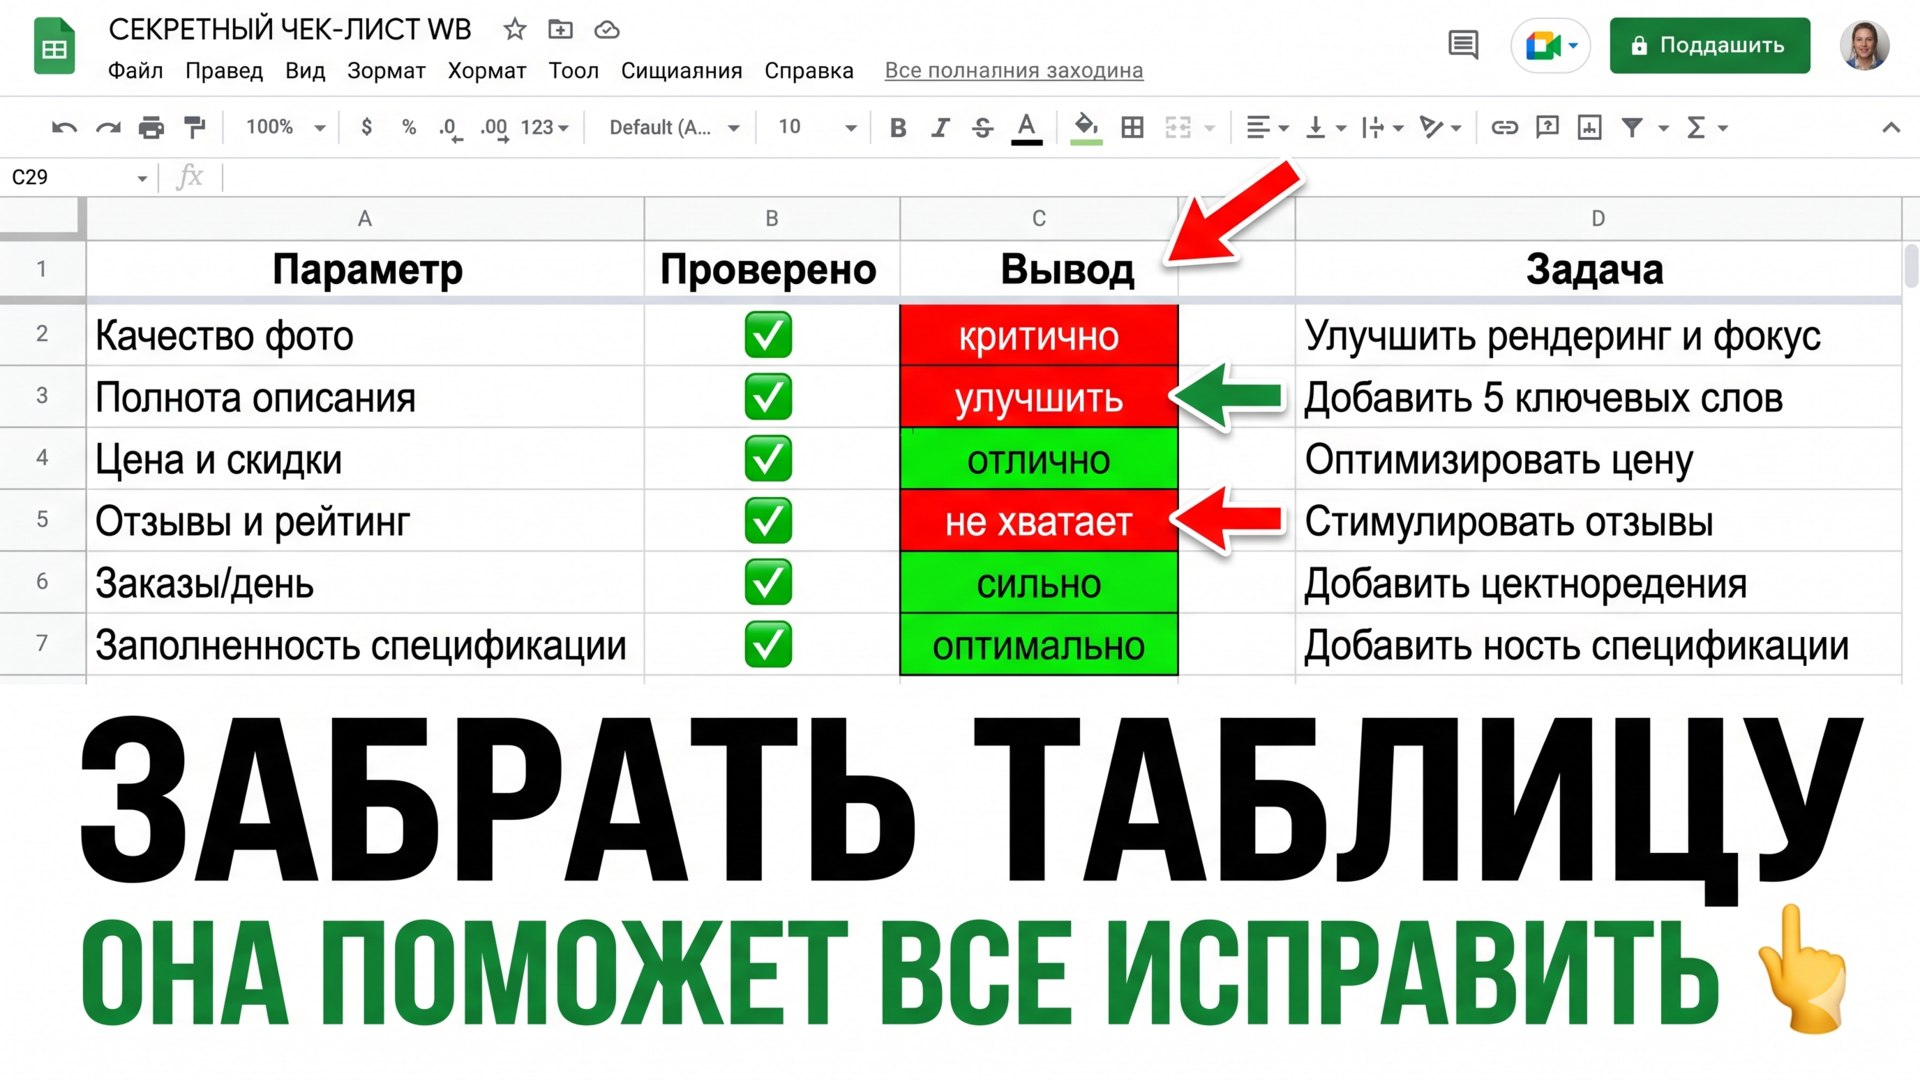Print the spreadsheet
The image size is (1920, 1080).
pos(151,127)
